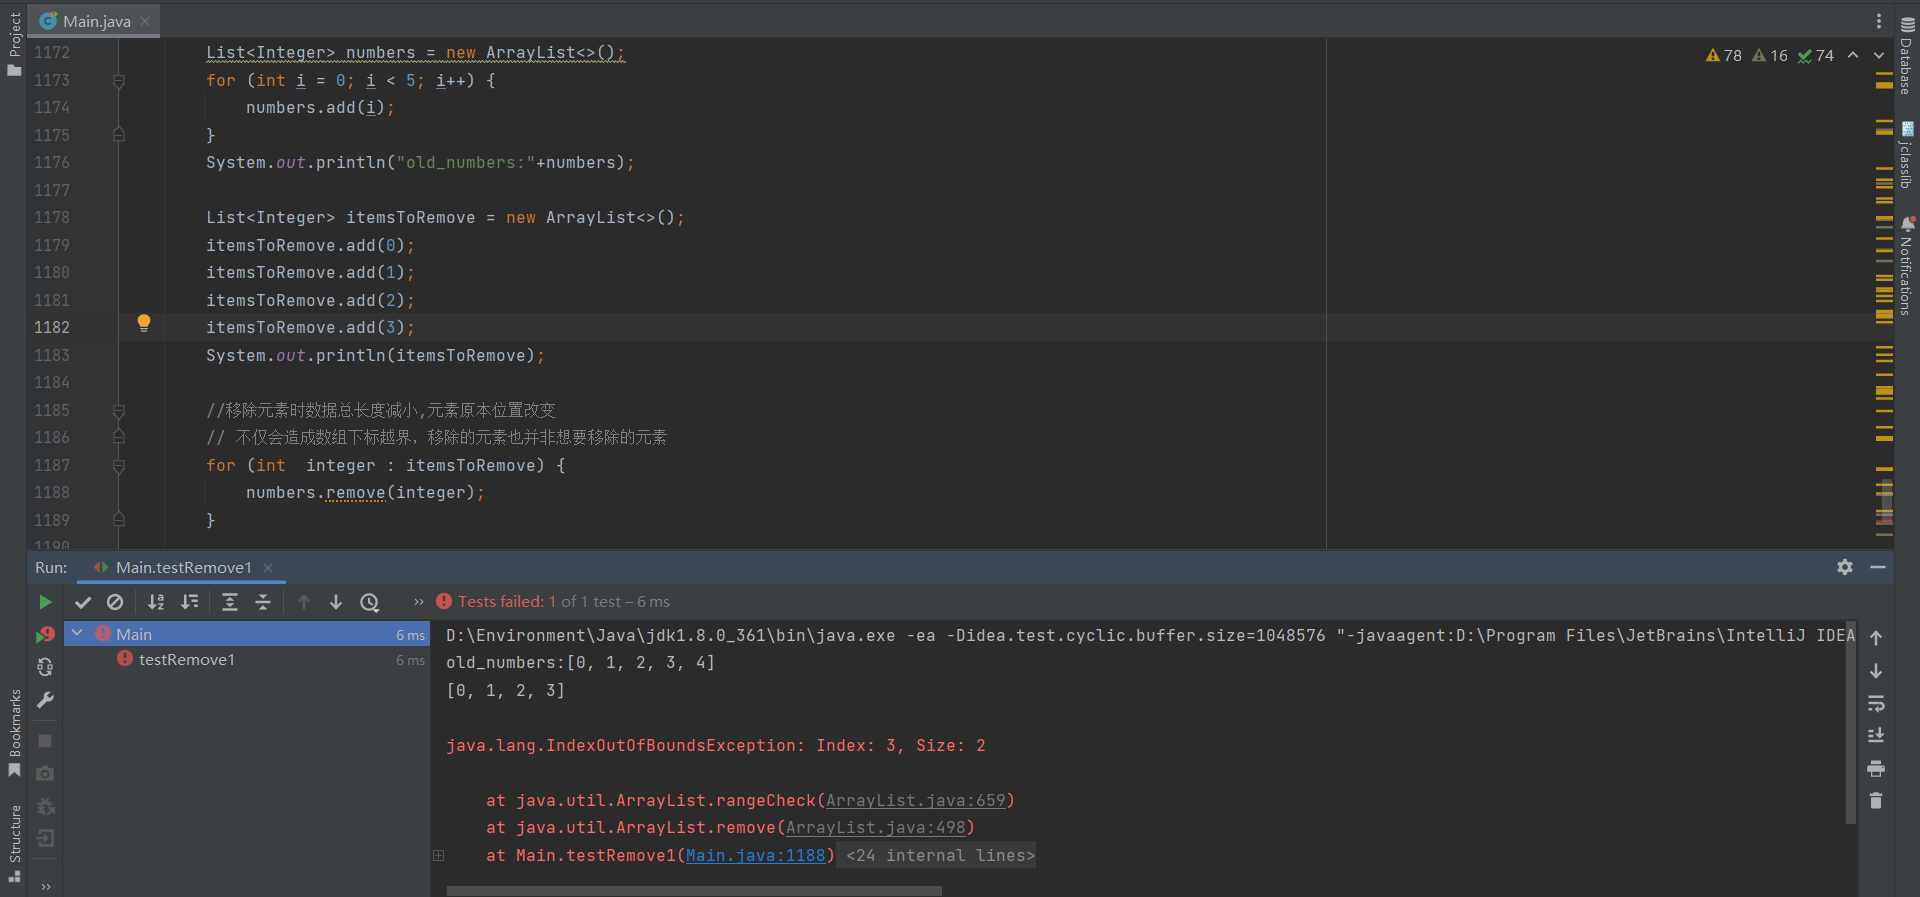The width and height of the screenshot is (1920, 897).
Task: Select the testRemove1 failed test
Action: [187, 660]
